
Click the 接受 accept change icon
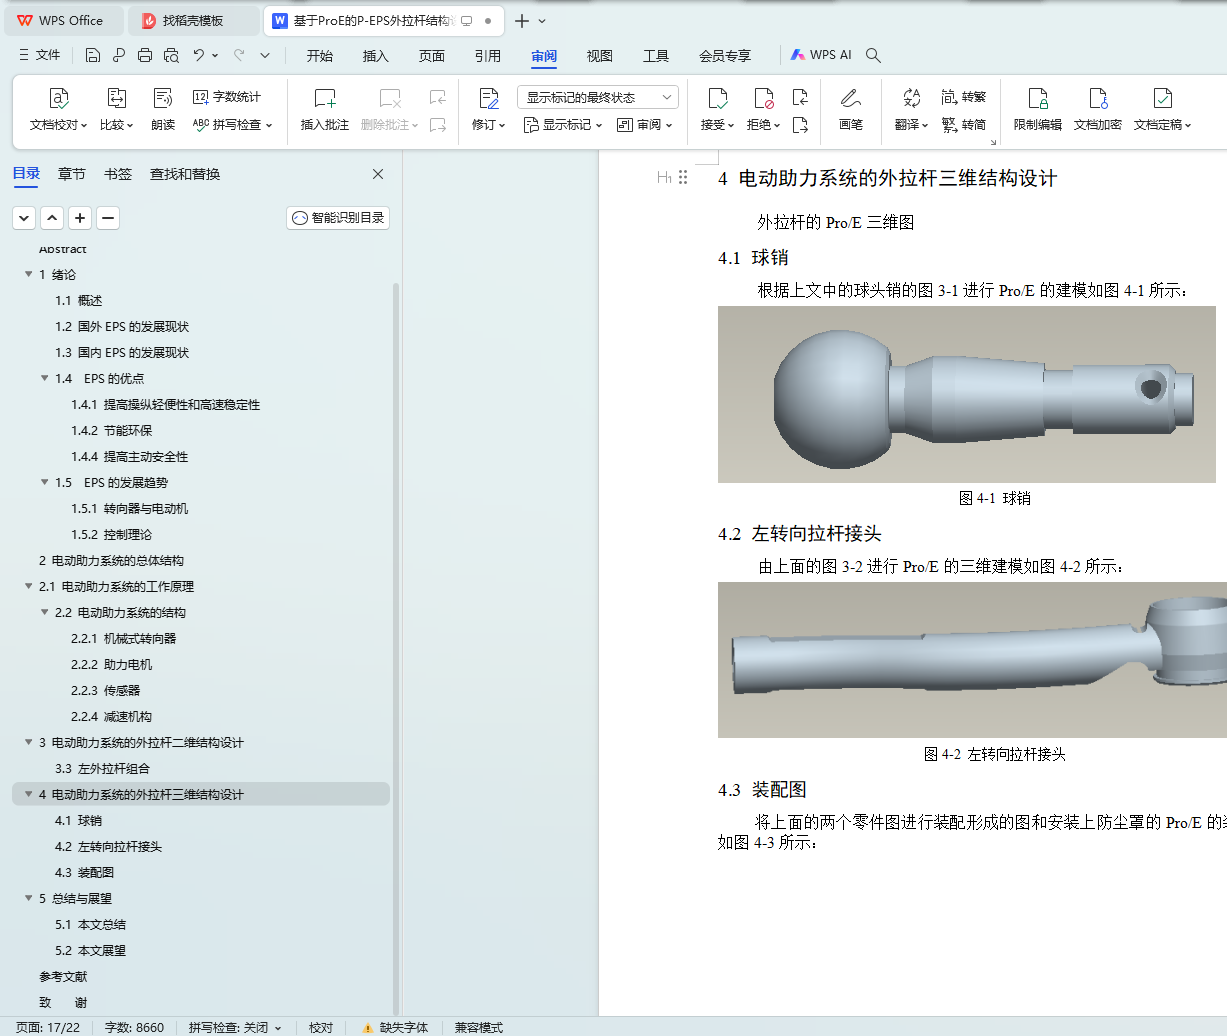coord(717,98)
